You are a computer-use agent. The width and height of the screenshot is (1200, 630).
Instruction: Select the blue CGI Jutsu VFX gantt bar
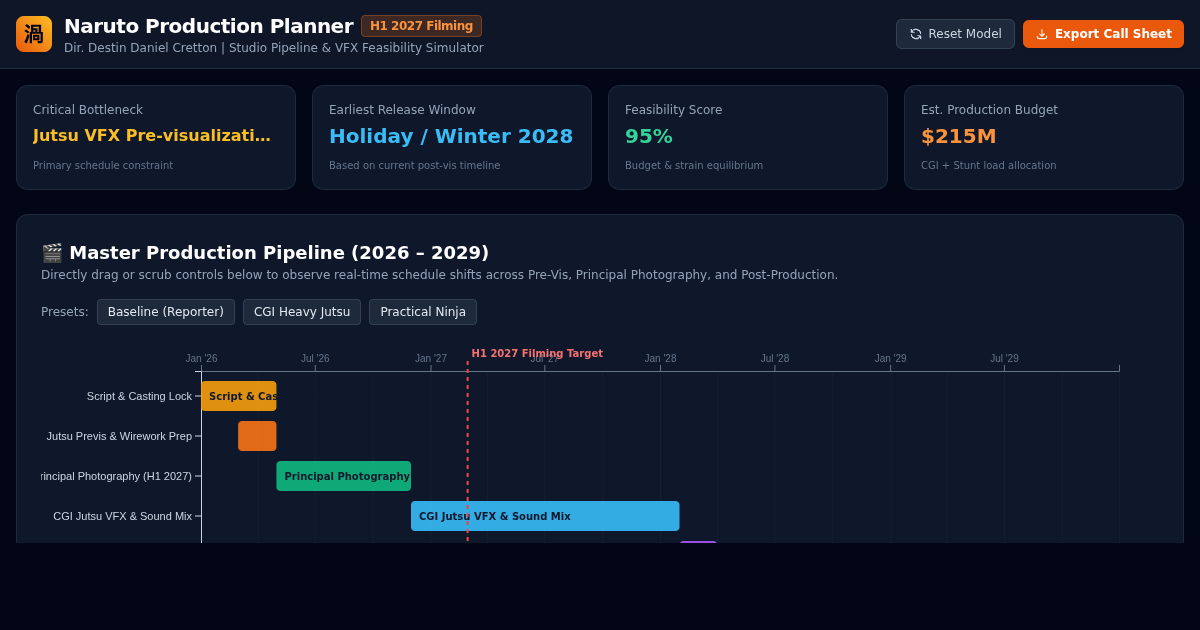(x=545, y=516)
